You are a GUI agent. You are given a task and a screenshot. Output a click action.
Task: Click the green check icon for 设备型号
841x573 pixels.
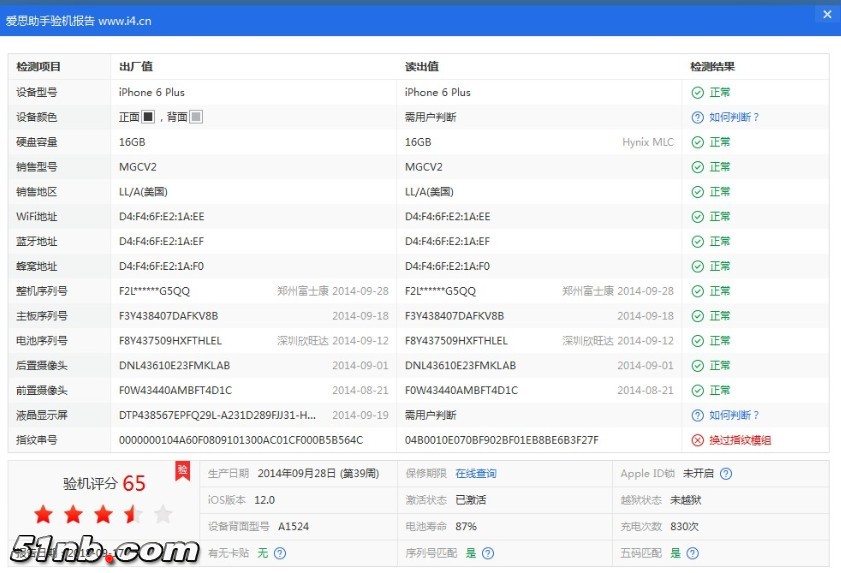[697, 92]
